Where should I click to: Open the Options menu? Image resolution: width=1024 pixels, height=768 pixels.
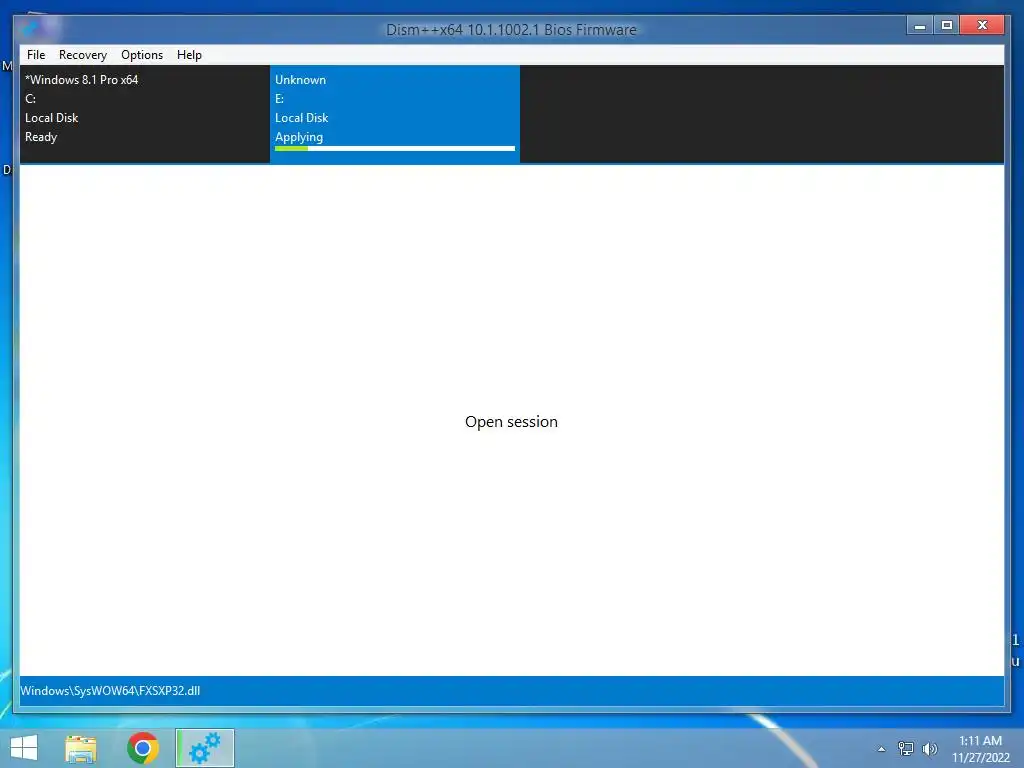[142, 55]
